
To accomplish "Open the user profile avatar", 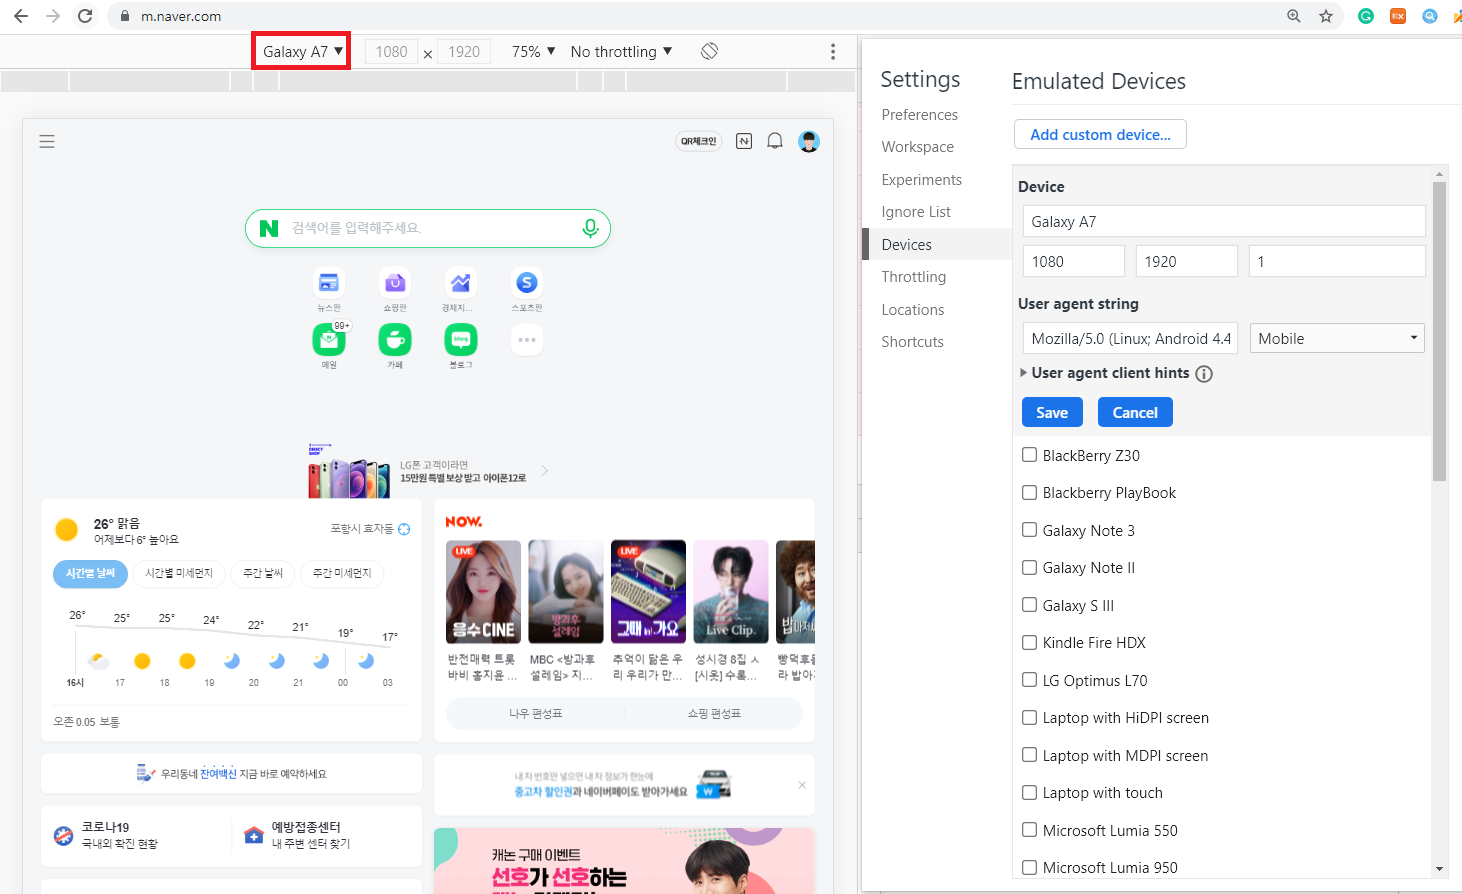I will click(809, 142).
